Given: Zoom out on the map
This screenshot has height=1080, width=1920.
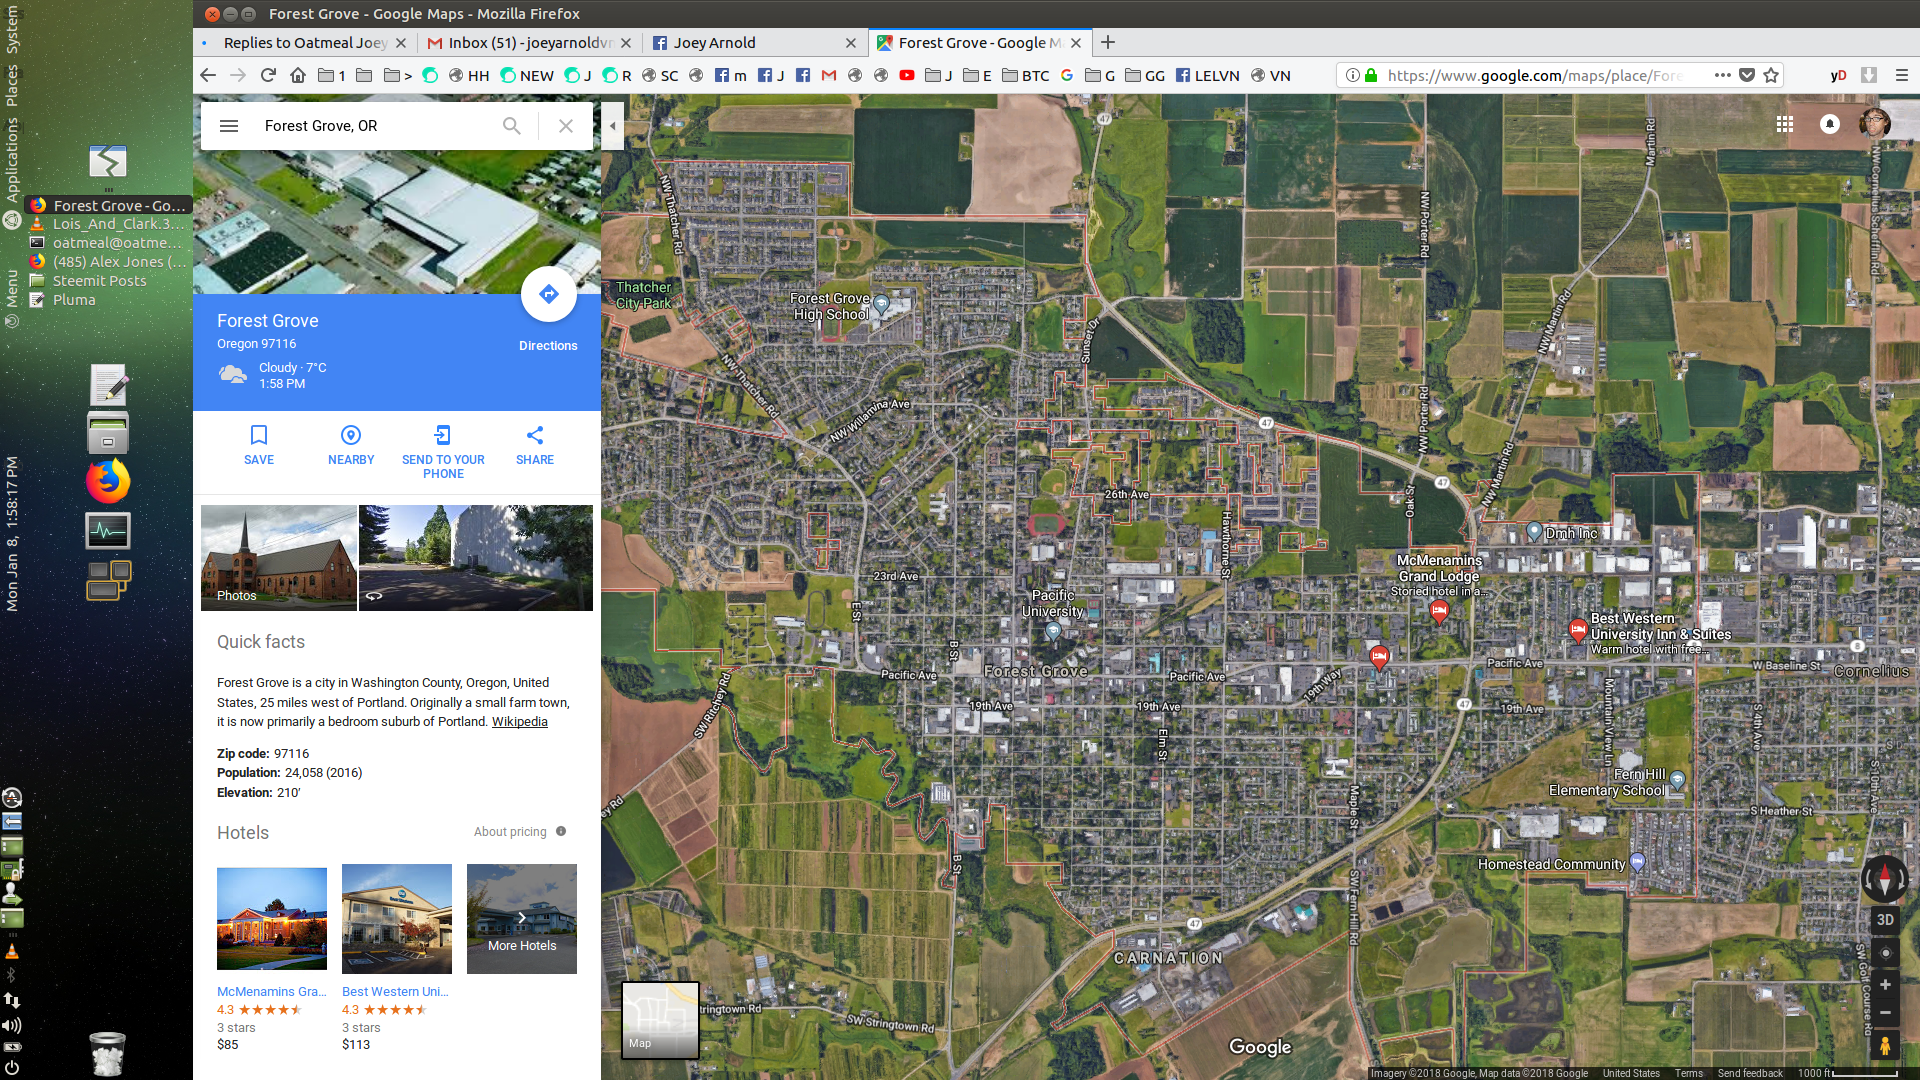Looking at the screenshot, I should pyautogui.click(x=1885, y=1013).
